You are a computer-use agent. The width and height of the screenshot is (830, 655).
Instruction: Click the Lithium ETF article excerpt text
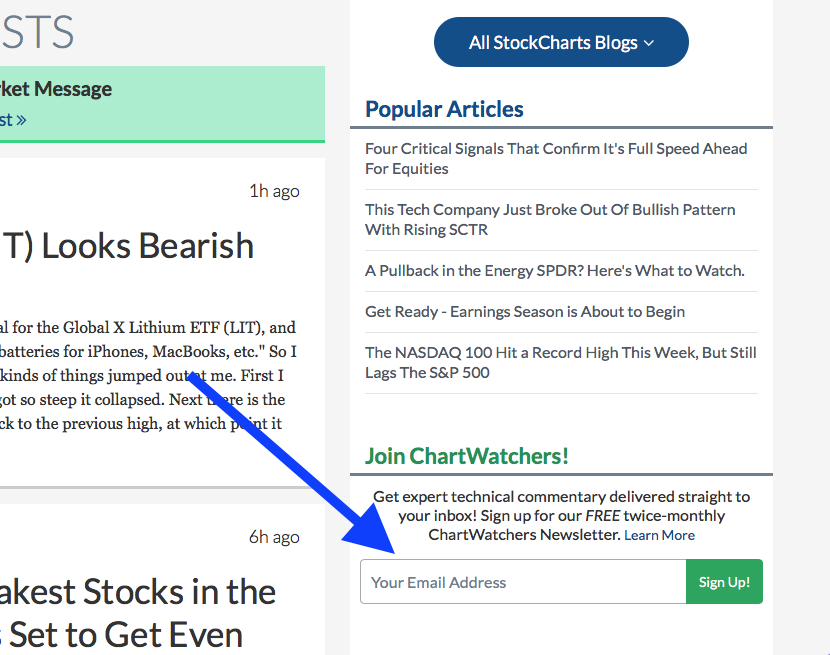point(148,375)
